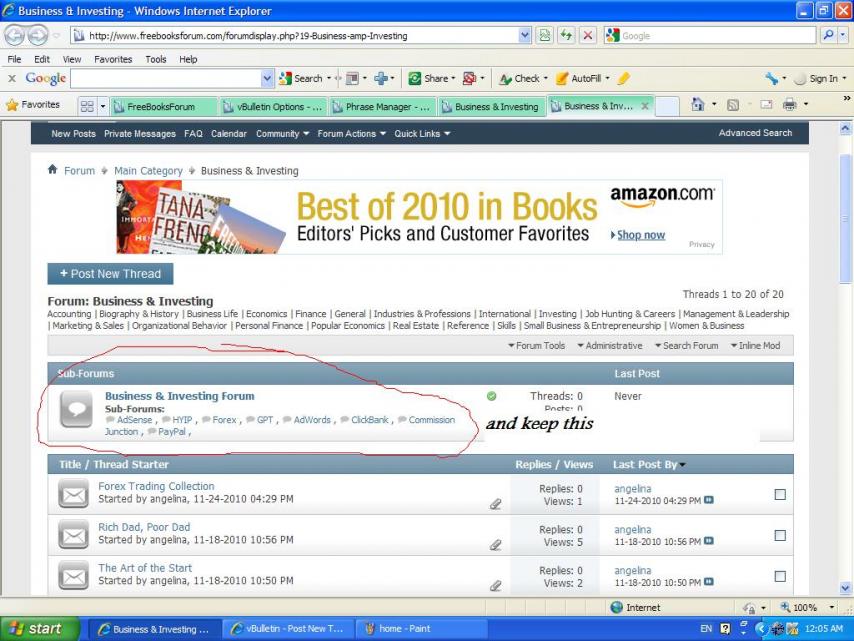Click the Advanced Search link
This screenshot has width=854, height=641.
click(x=755, y=133)
